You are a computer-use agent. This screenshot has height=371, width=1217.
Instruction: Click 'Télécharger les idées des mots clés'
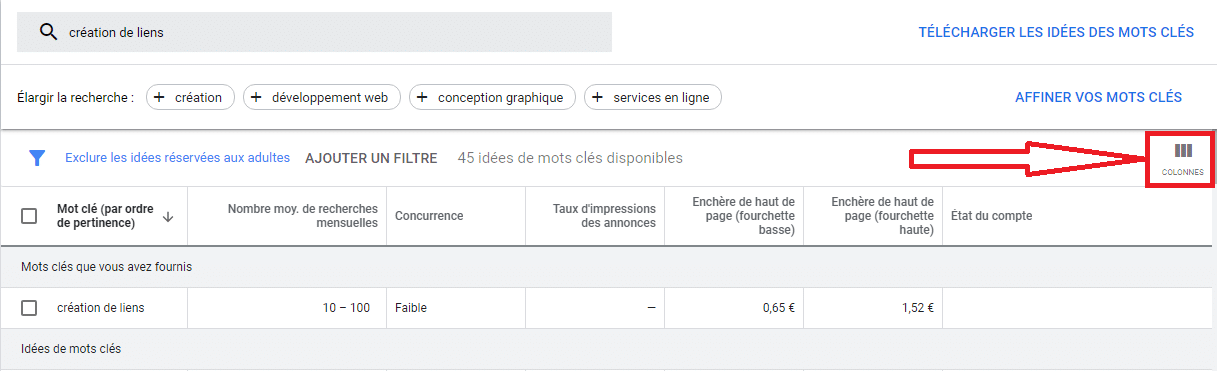pos(1056,32)
